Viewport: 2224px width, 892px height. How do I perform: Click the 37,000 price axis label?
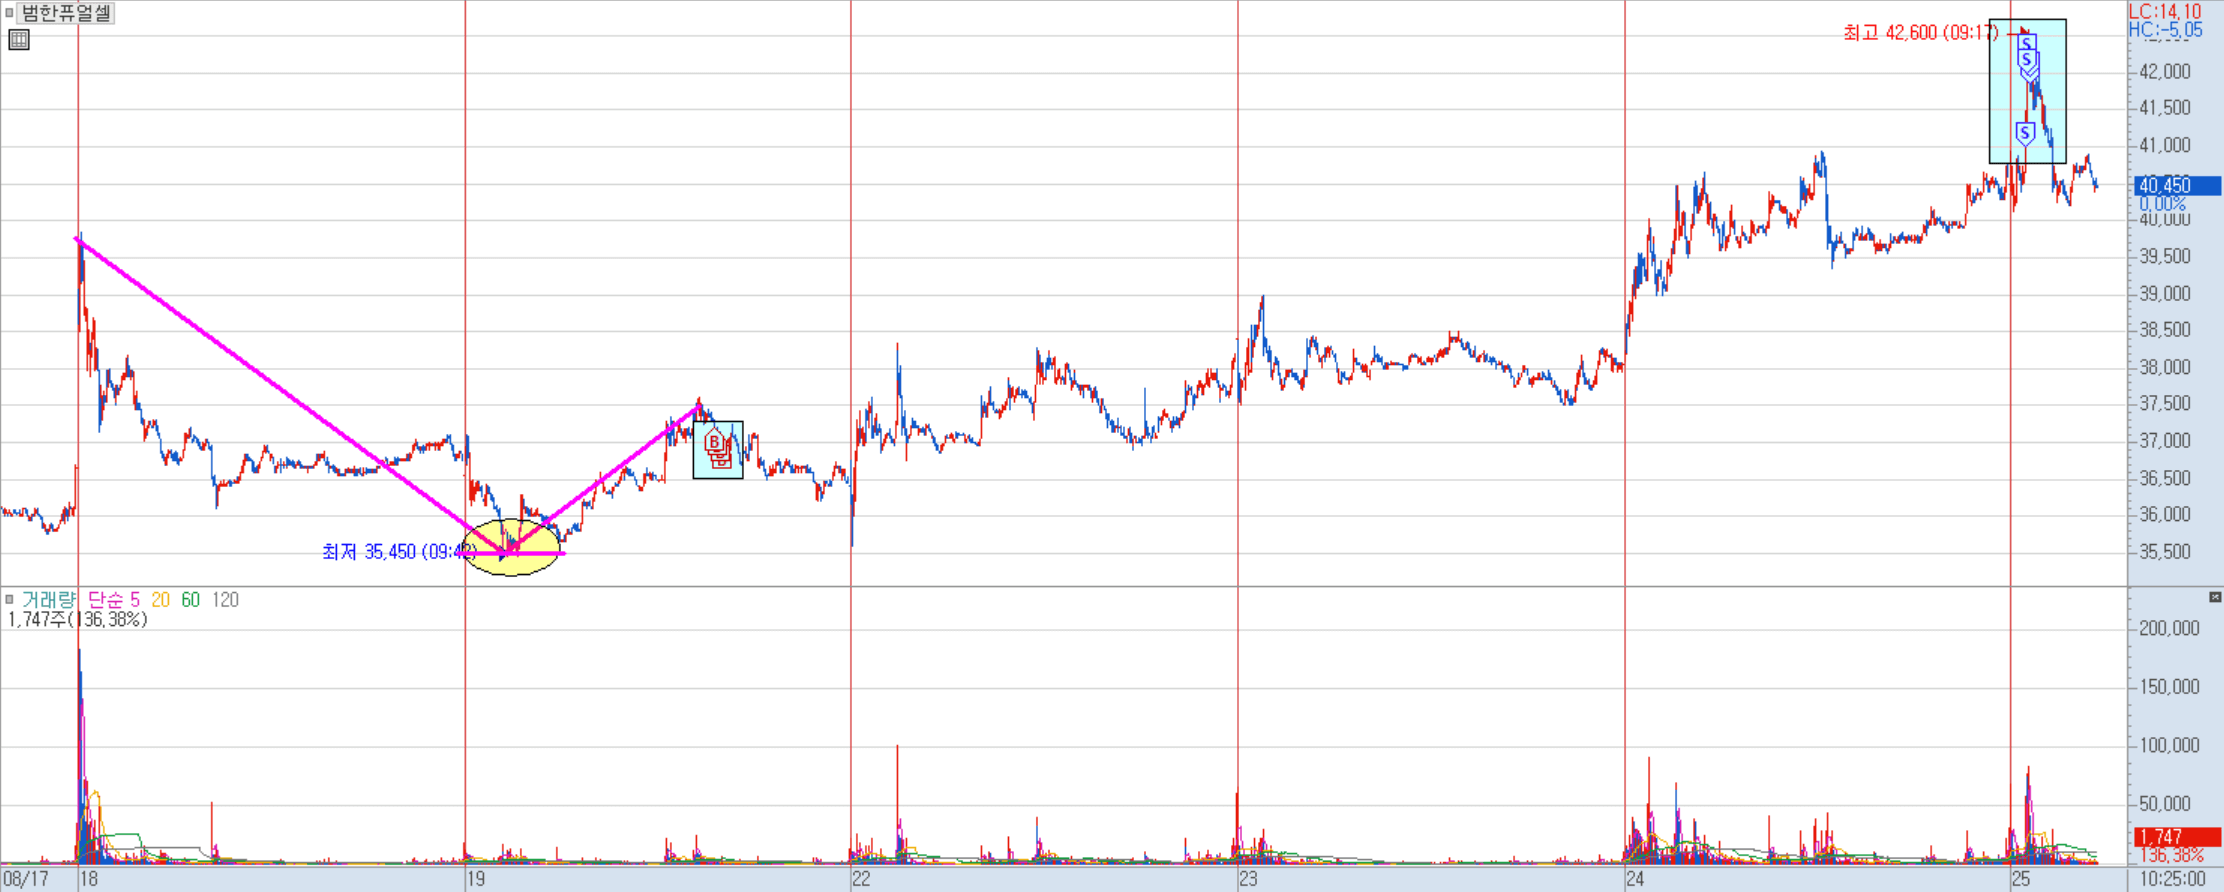click(2165, 441)
